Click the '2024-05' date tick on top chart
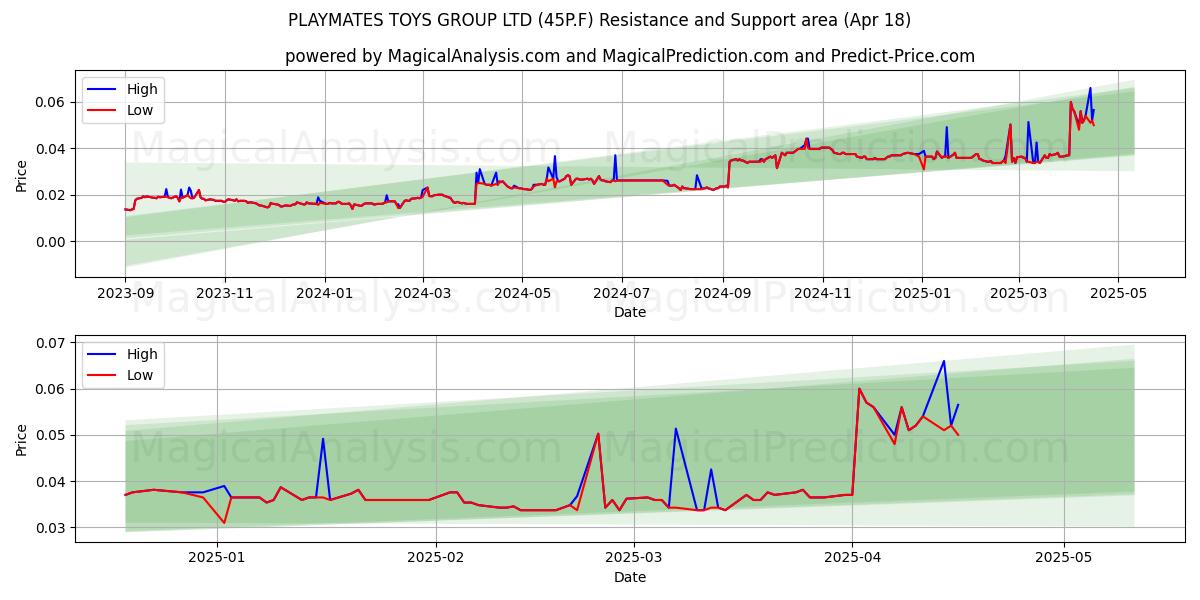Viewport: 1200px width, 600px height. [x=522, y=294]
